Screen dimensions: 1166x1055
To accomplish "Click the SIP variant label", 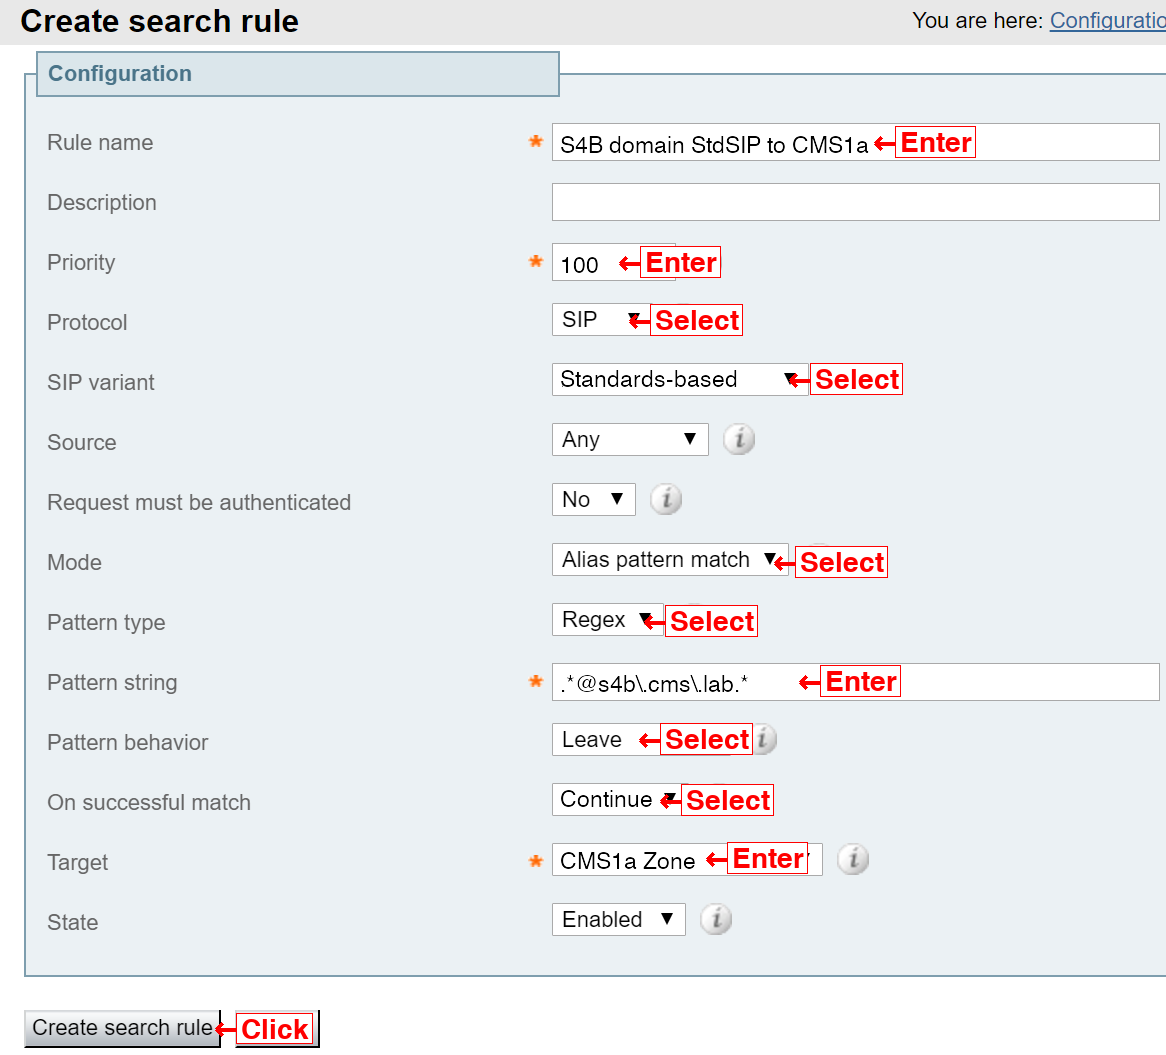I will 101,382.
